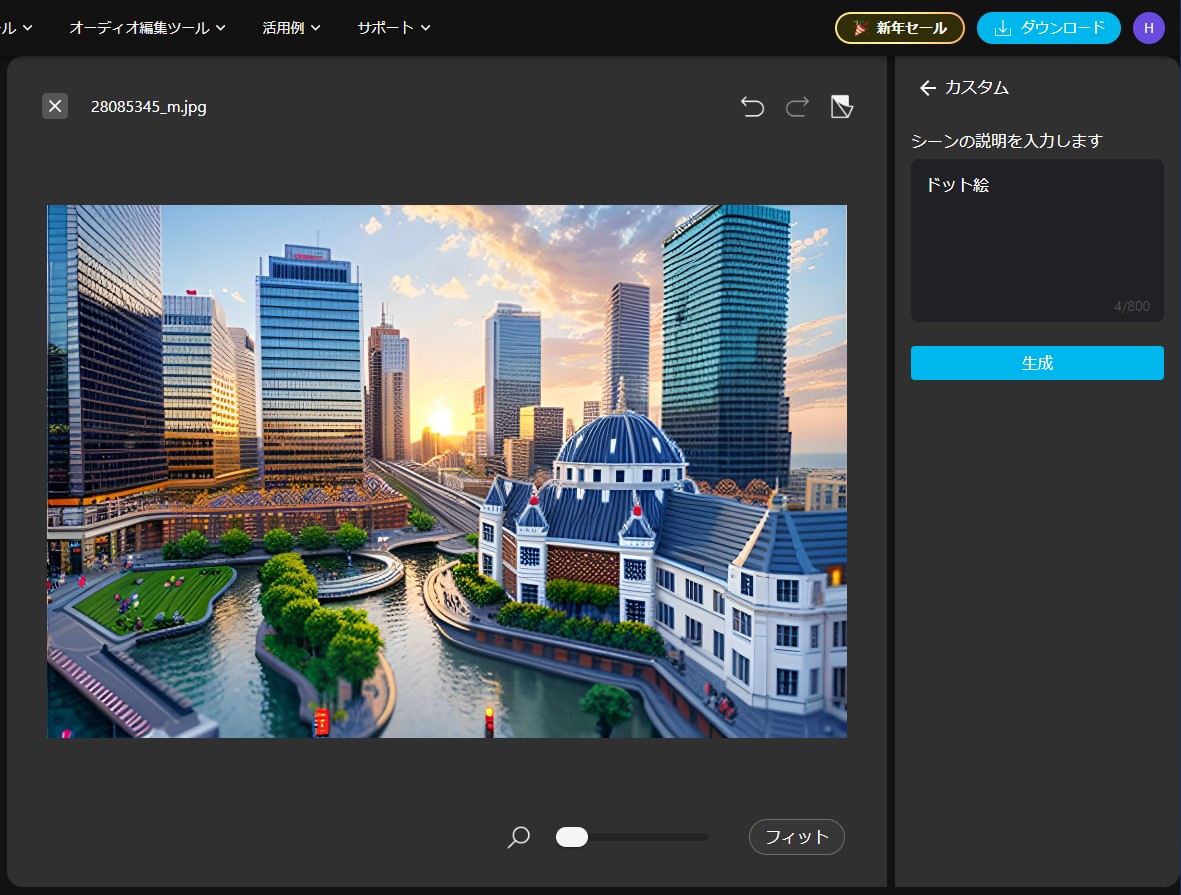Click the zoom slider handle
1181x895 pixels.
point(572,837)
